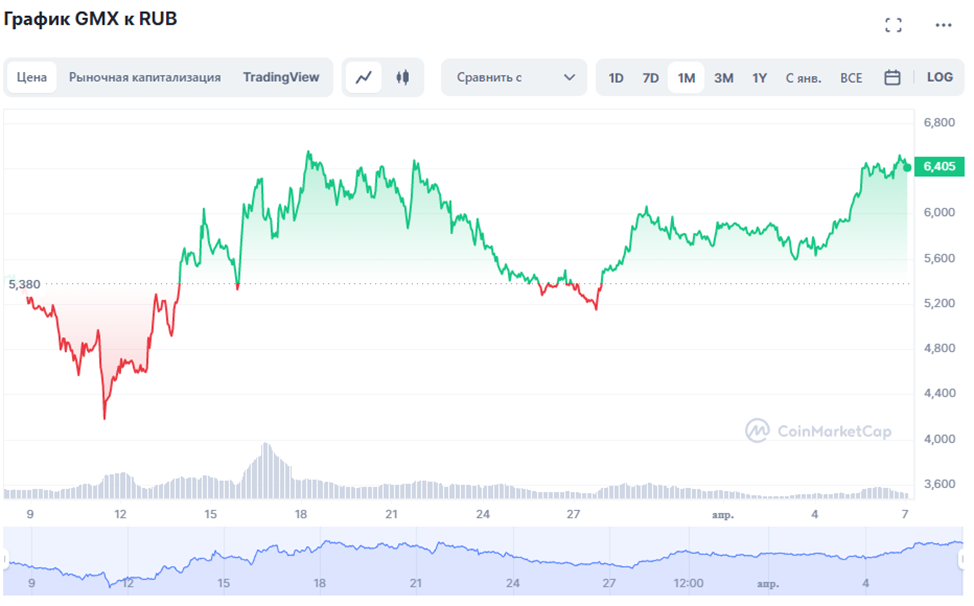Viewport: 974px width, 606px height.
Task: Set range to ВСЕ
Action: tap(851, 78)
